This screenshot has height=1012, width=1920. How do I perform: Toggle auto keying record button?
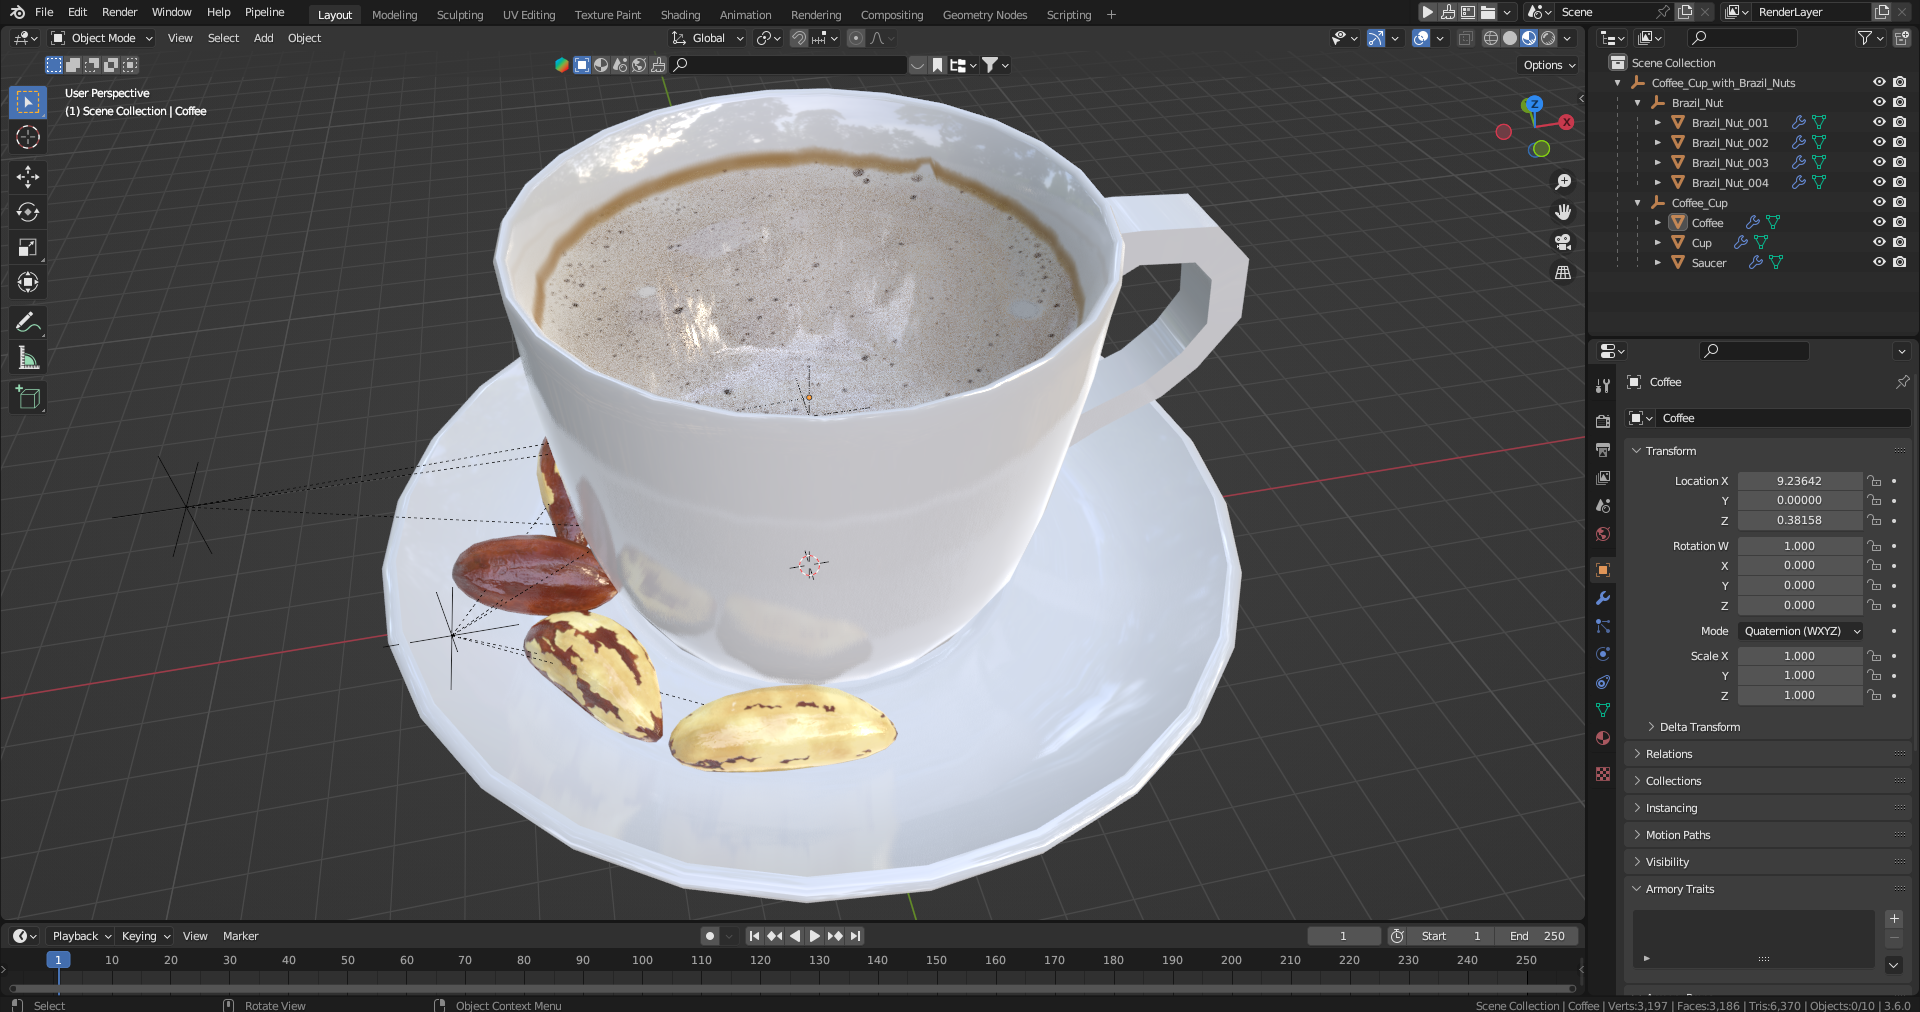[x=710, y=936]
